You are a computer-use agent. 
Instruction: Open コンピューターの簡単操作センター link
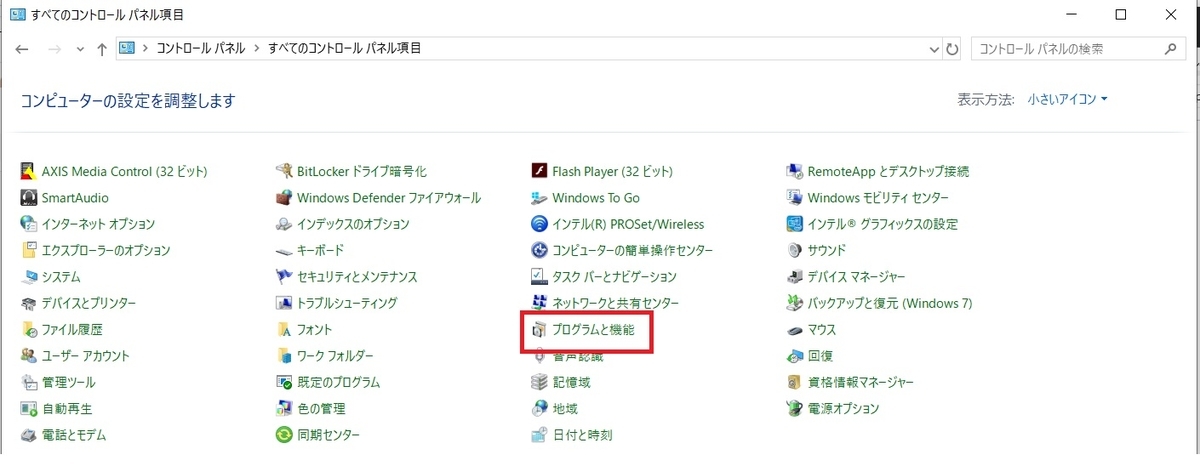tap(632, 250)
